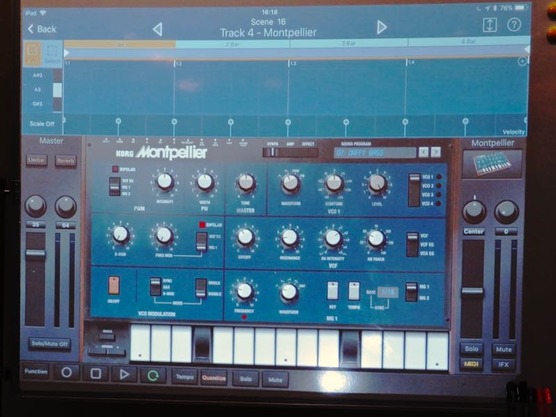Click the Master Tune knob
556x417 pixels.
pyautogui.click(x=246, y=183)
